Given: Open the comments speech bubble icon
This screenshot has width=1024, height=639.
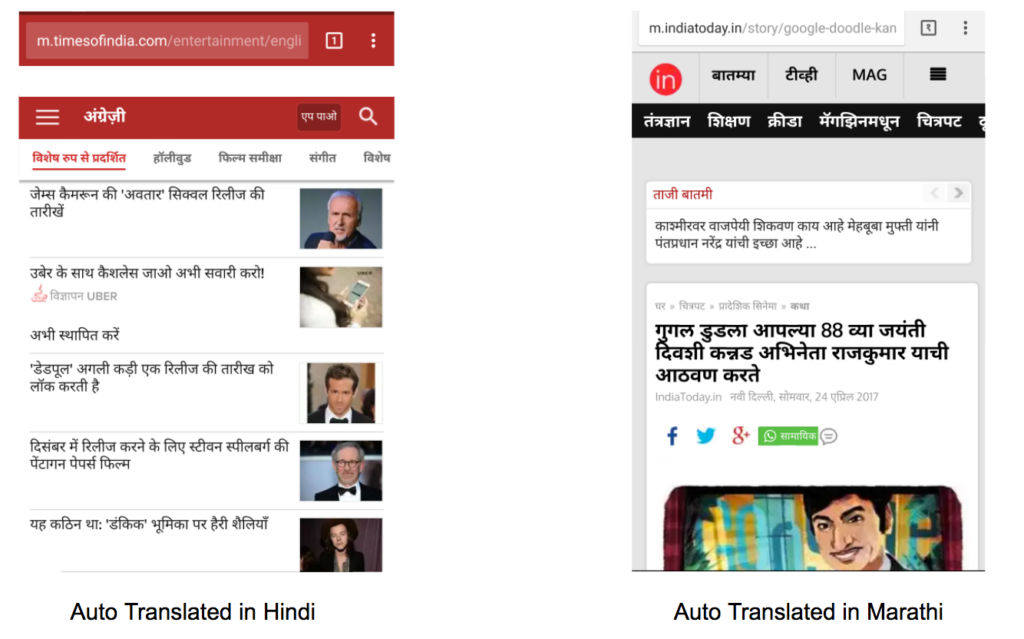Looking at the screenshot, I should pos(829,436).
